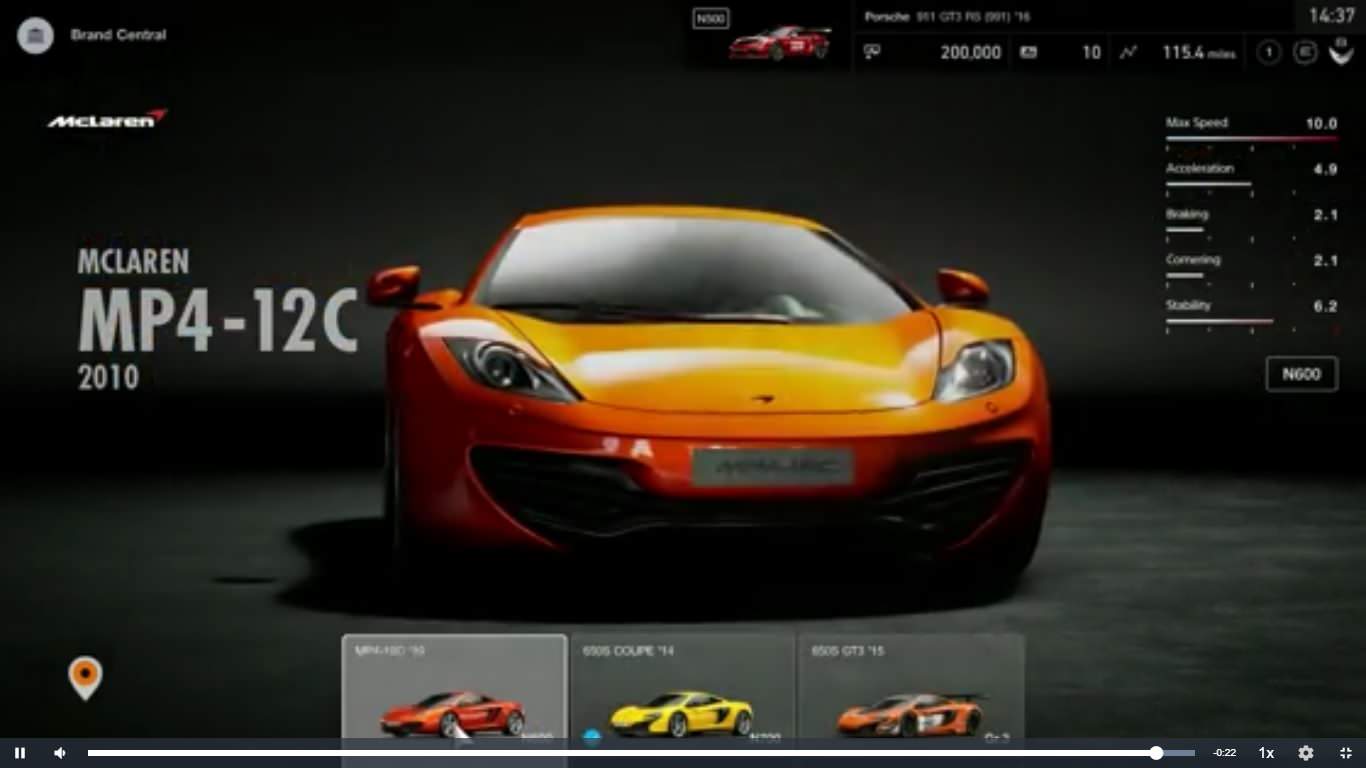This screenshot has width=1366, height=768.
Task: Click the 2010 model year text
Action: [108, 377]
